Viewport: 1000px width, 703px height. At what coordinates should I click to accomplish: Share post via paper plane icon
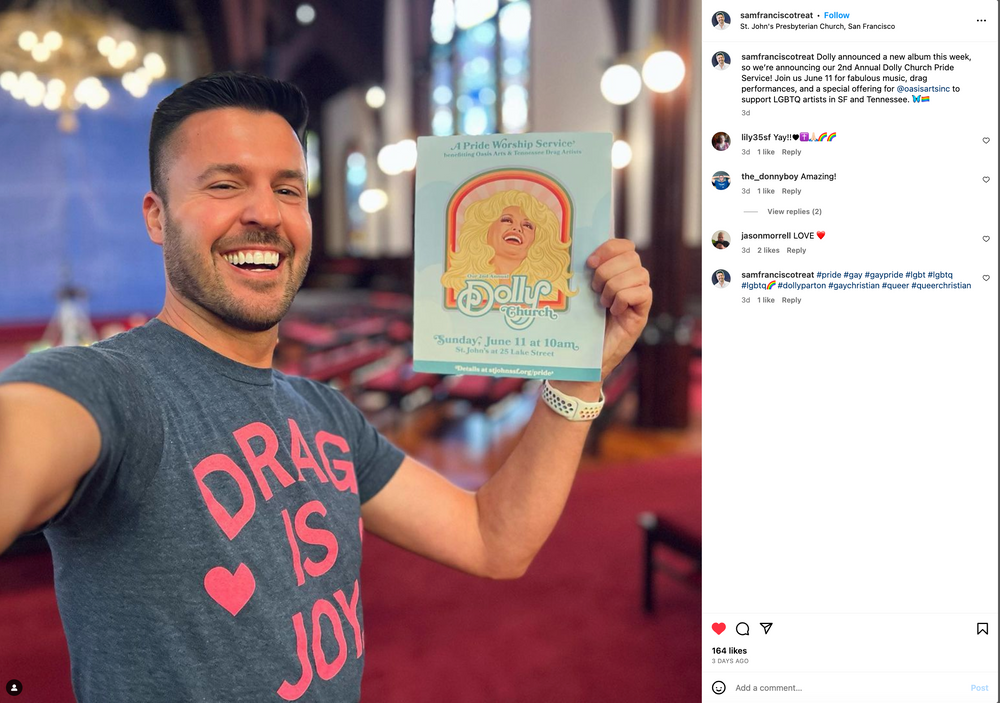coord(767,628)
